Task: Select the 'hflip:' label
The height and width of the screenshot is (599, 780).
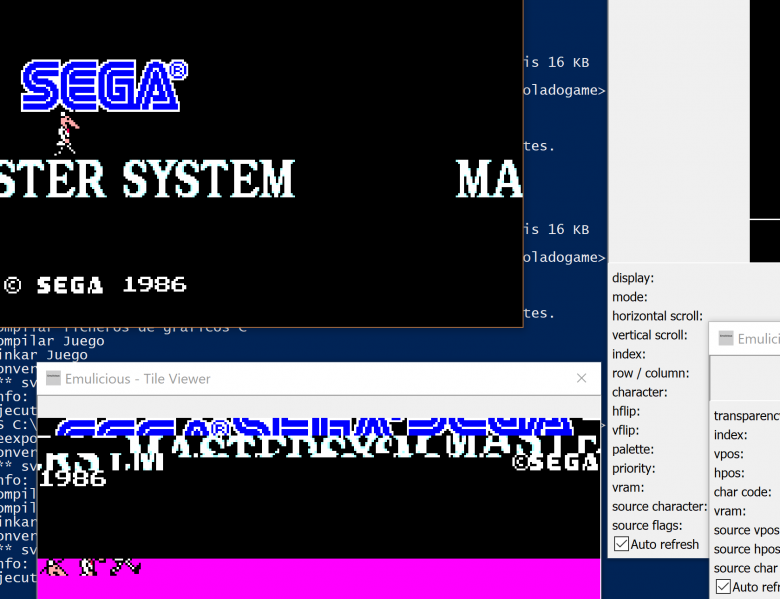Action: (x=626, y=411)
